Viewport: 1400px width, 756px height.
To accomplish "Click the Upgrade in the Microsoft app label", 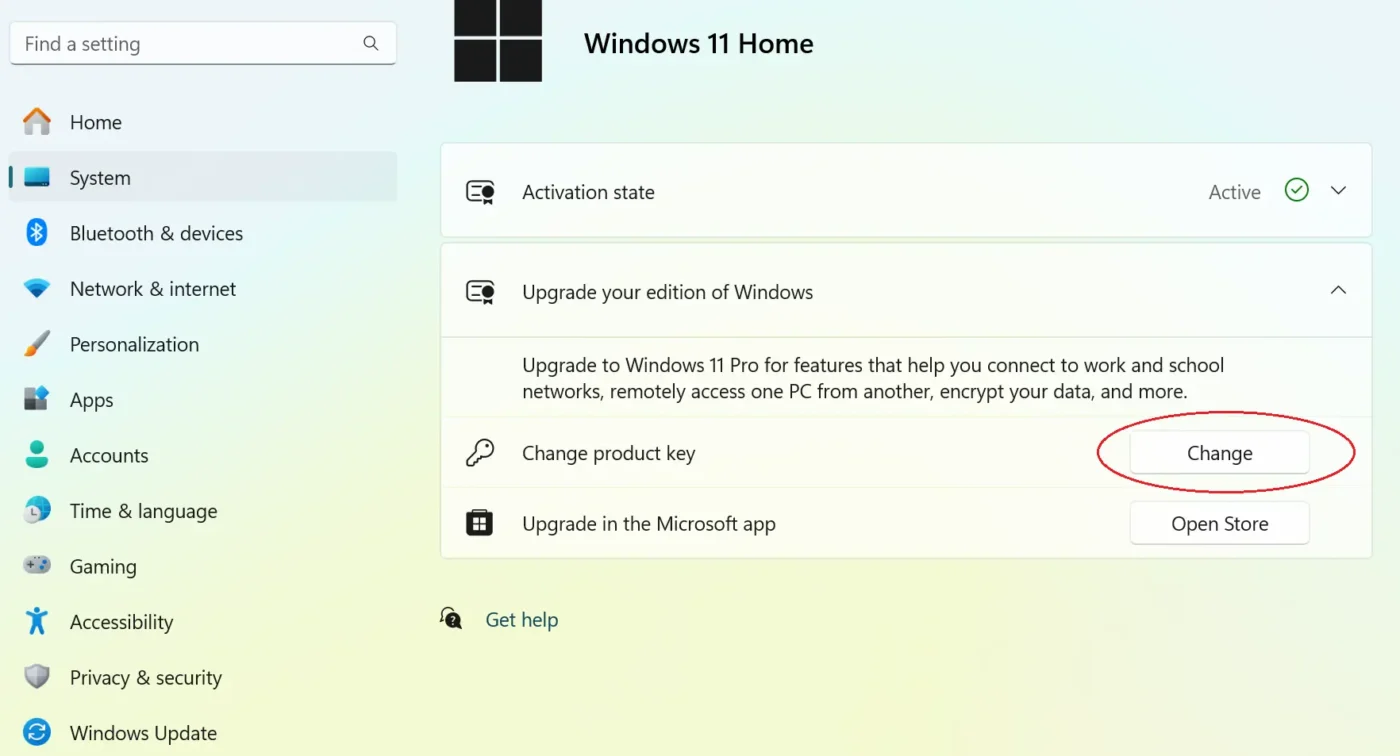I will [x=648, y=523].
